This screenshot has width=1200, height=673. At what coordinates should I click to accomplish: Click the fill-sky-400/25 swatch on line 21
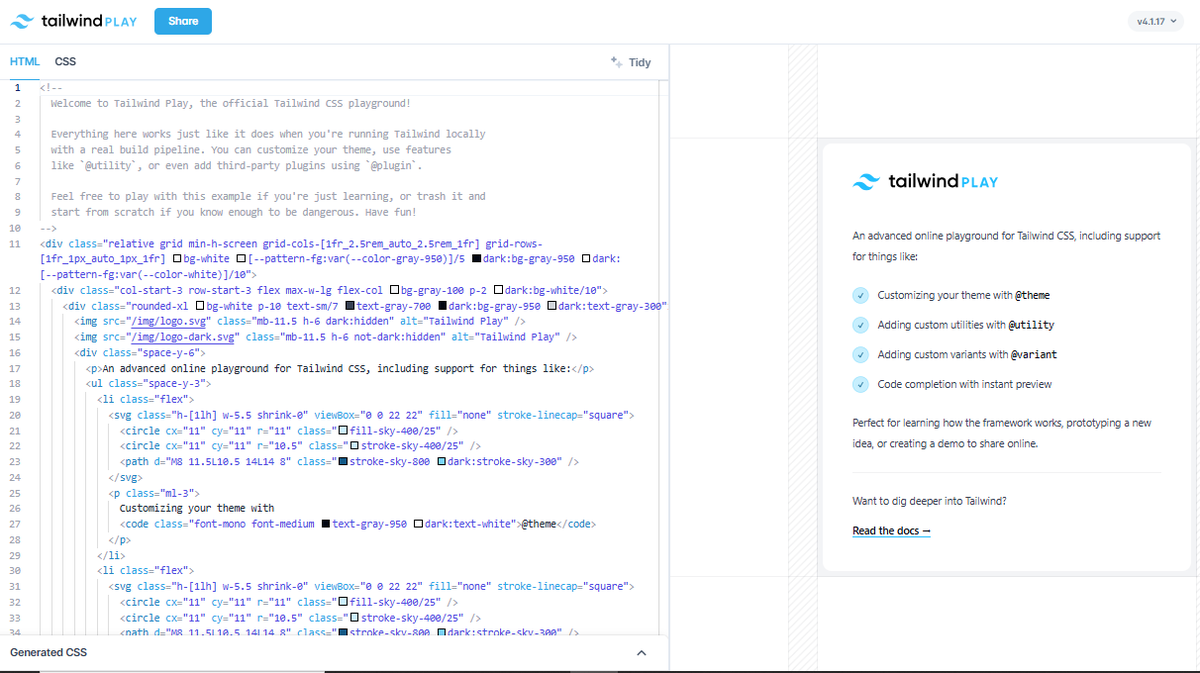click(x=343, y=430)
